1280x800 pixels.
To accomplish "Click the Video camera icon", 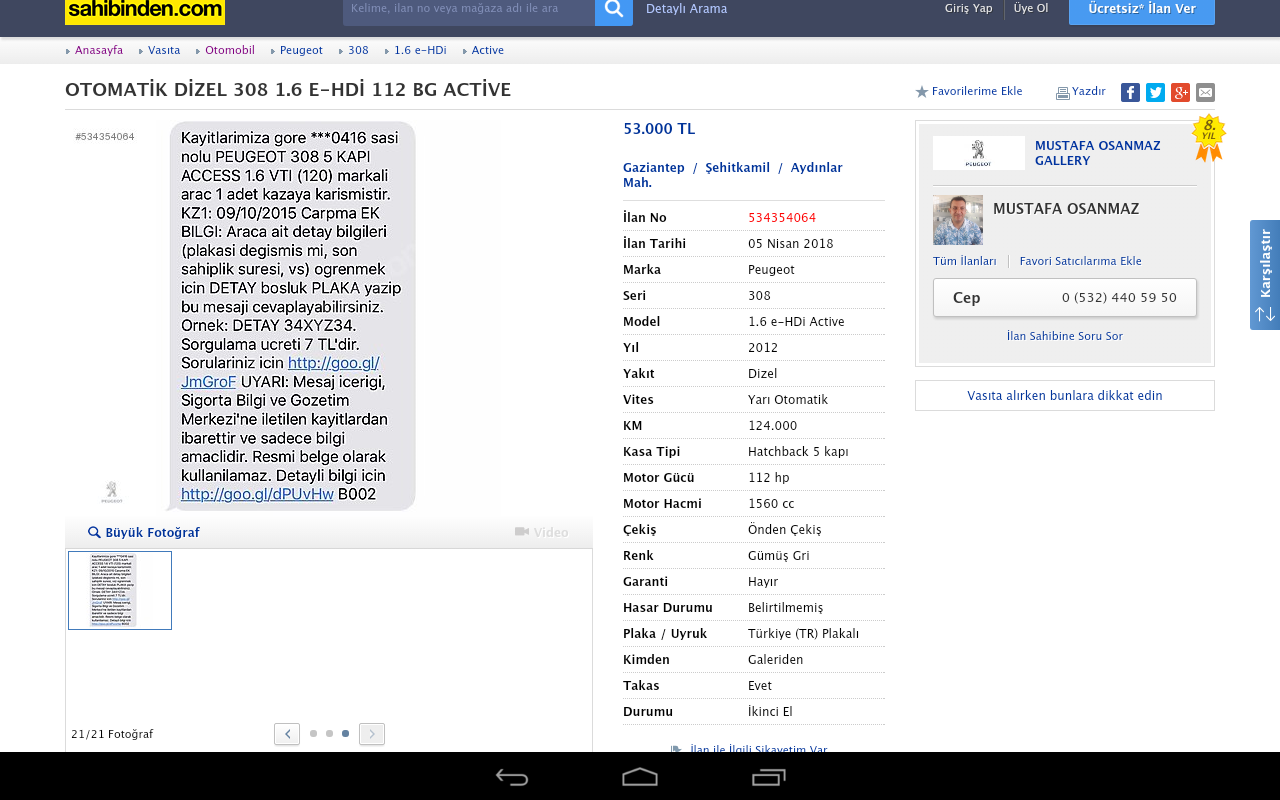I will (x=521, y=532).
